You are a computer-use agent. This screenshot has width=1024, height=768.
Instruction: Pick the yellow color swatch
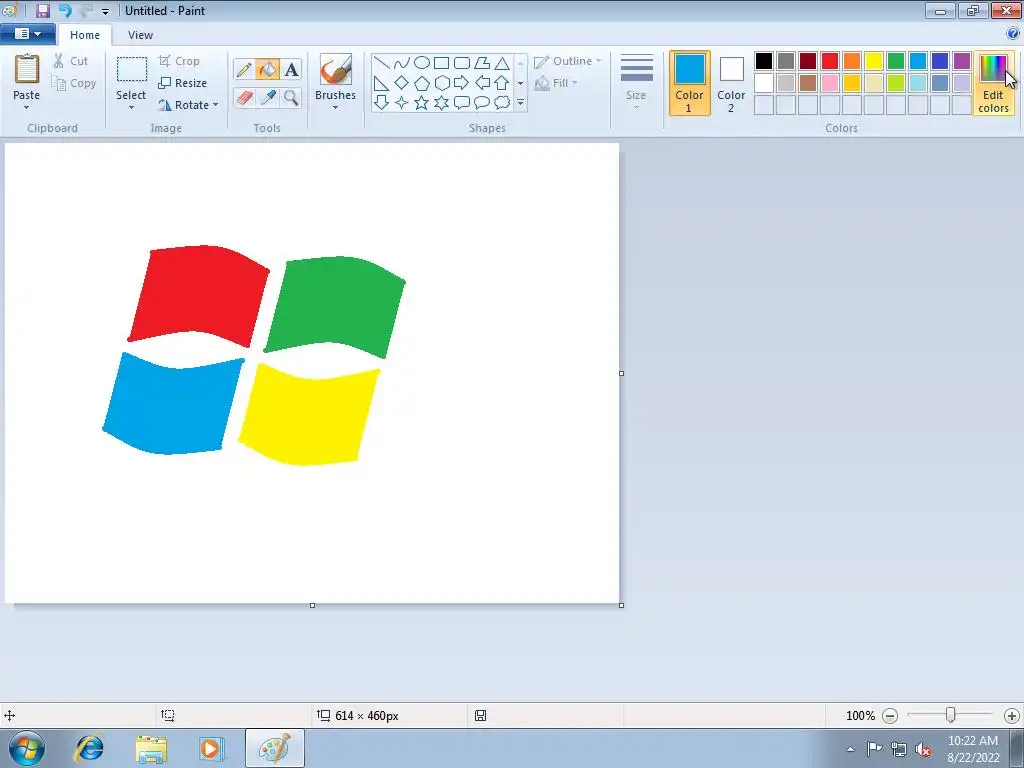tap(874, 61)
